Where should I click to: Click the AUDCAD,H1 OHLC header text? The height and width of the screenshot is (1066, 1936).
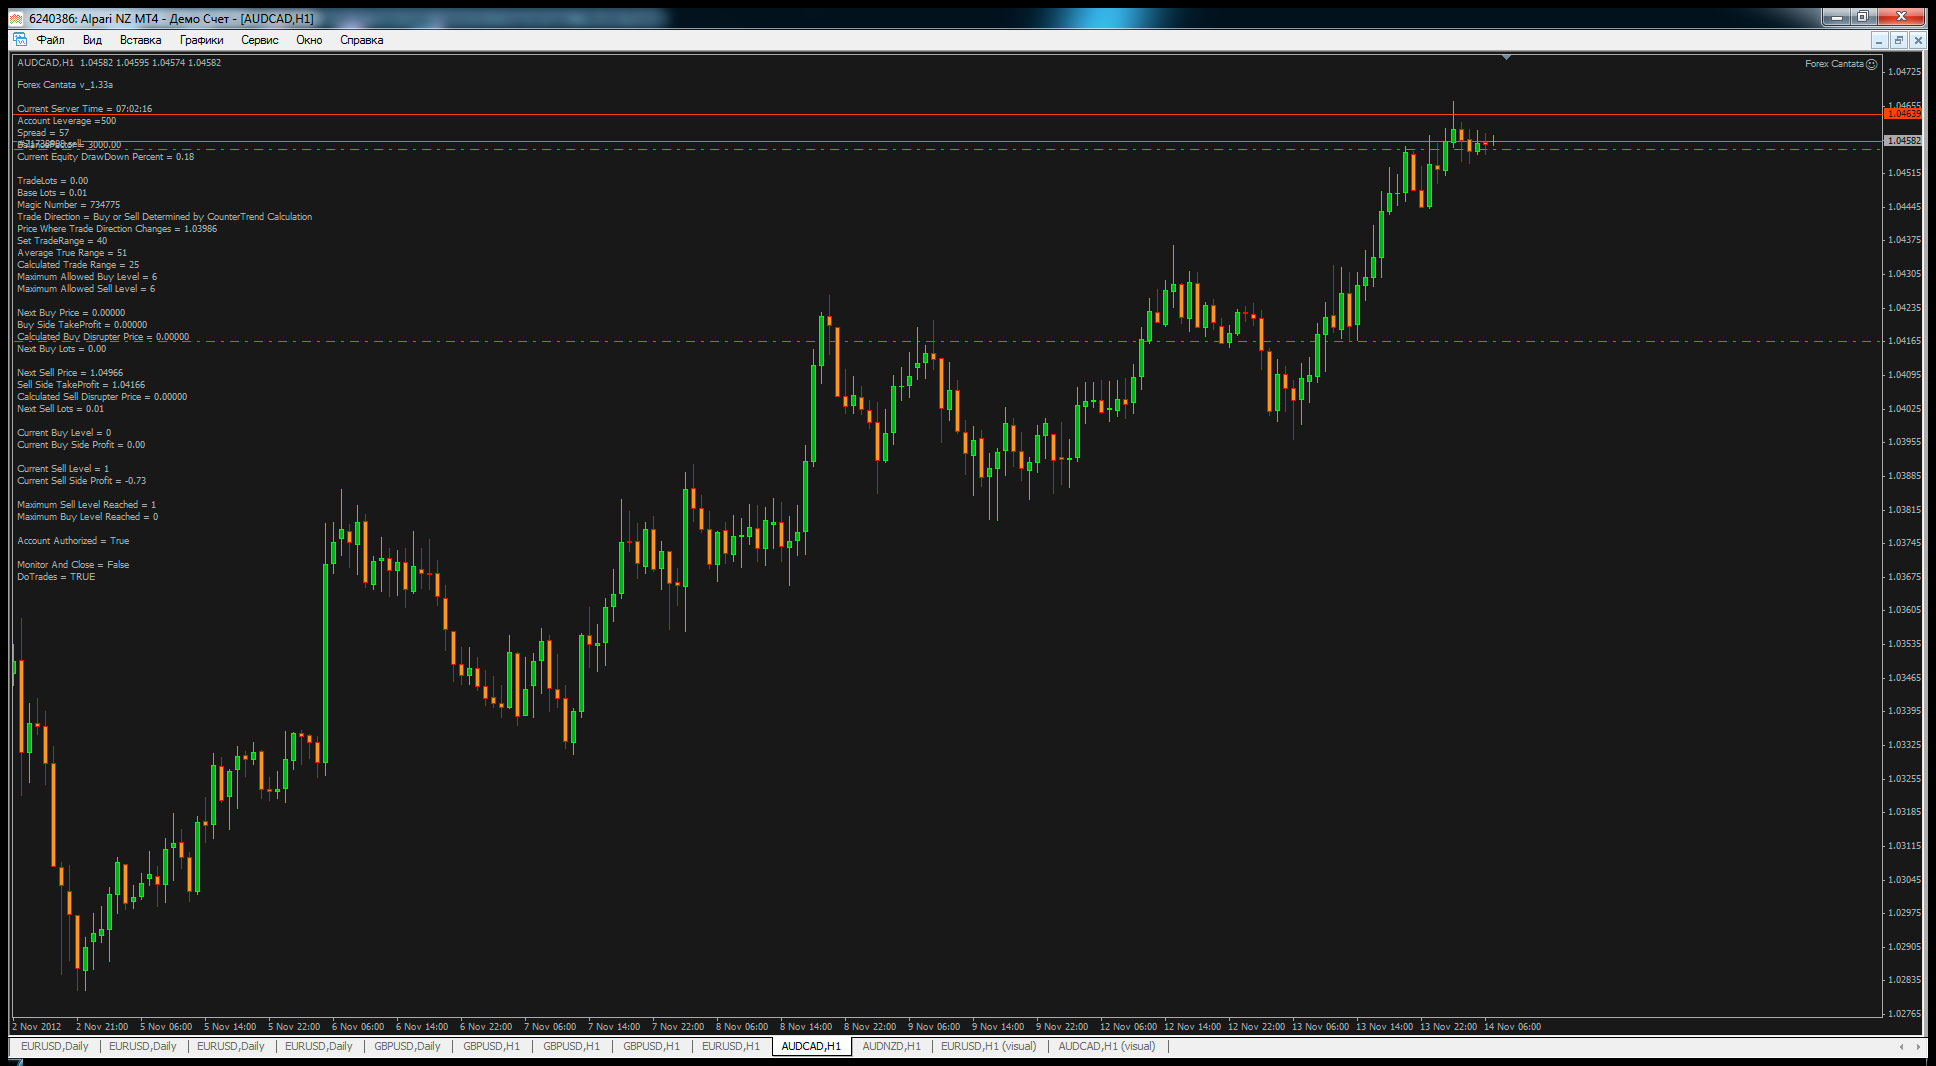point(119,63)
